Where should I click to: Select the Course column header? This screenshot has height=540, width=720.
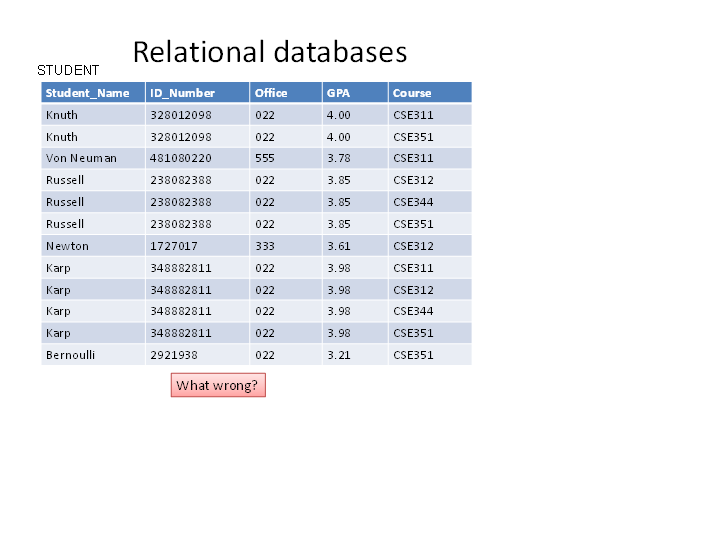point(430,93)
